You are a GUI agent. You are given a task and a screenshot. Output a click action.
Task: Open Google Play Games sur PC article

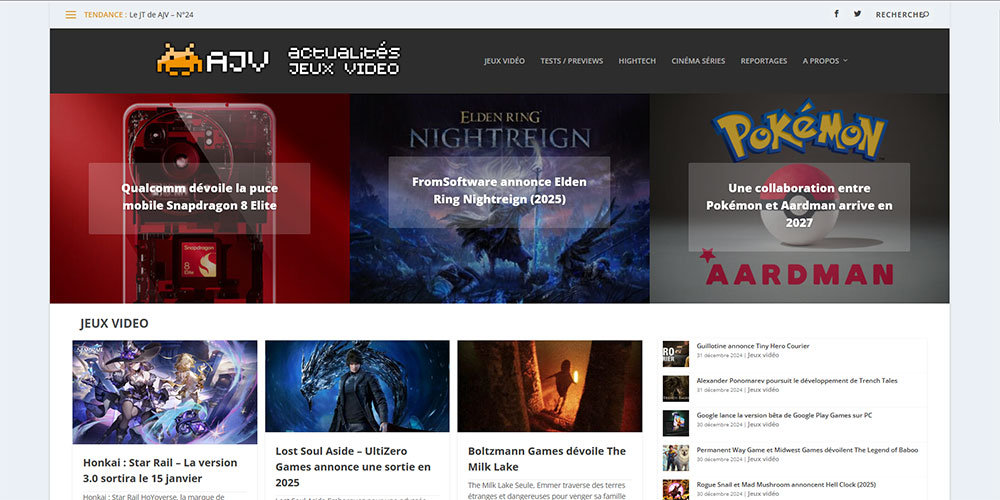pyautogui.click(x=784, y=415)
